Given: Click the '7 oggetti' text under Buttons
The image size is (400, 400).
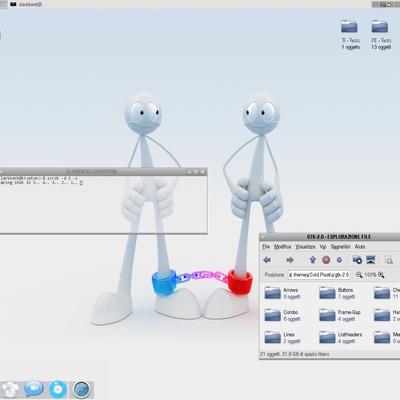Looking at the screenshot, I should tap(346, 297).
